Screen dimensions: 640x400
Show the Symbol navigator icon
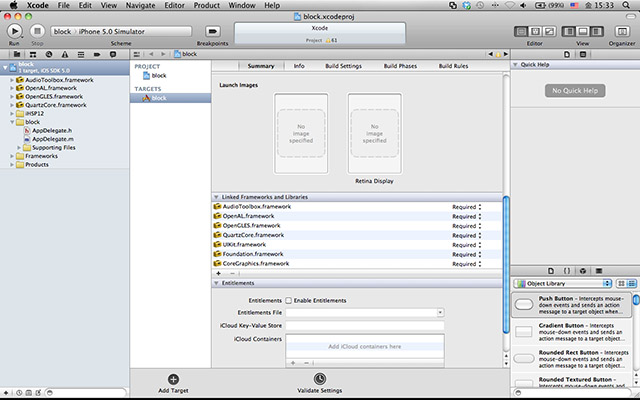[x=33, y=54]
